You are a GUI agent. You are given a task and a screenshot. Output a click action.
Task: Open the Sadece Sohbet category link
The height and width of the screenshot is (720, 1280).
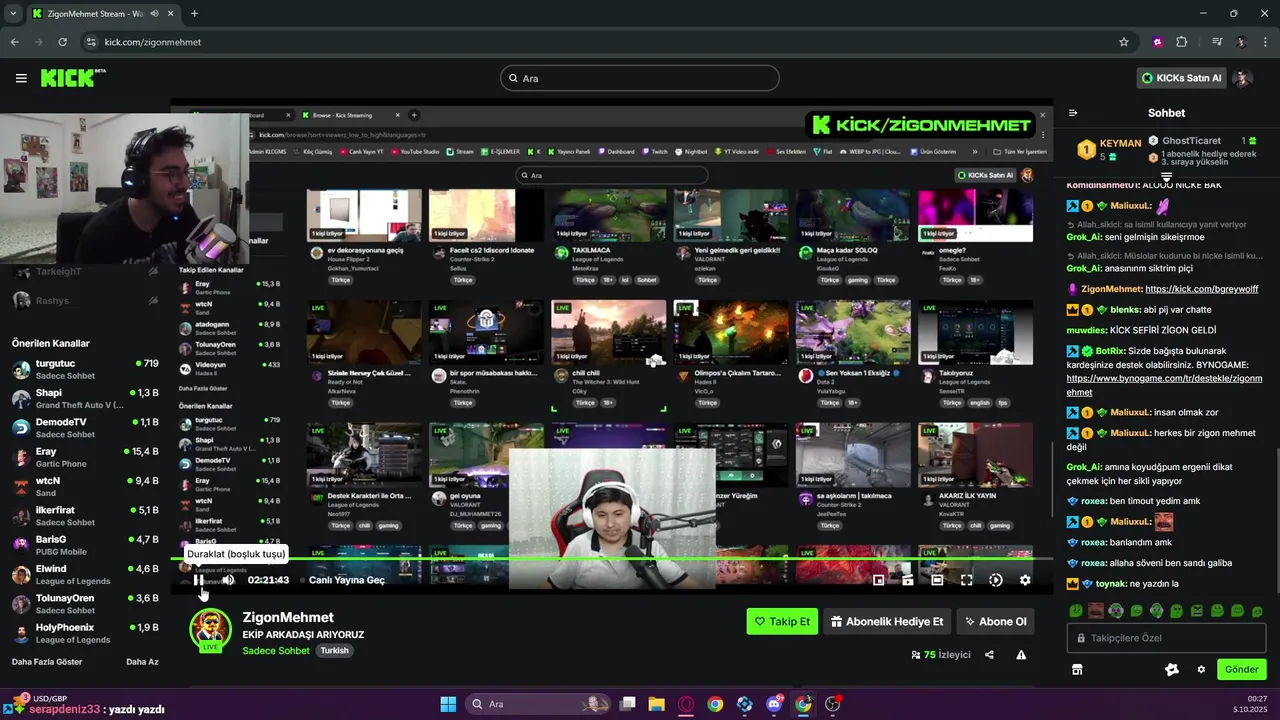276,651
